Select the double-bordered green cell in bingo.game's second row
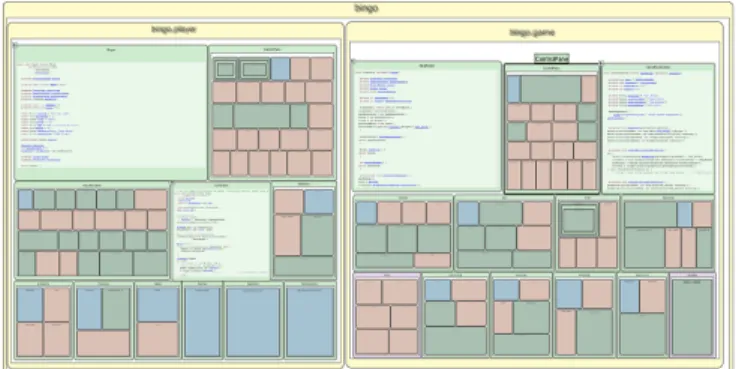The height and width of the screenshot is (369, 736). pyautogui.click(x=578, y=220)
